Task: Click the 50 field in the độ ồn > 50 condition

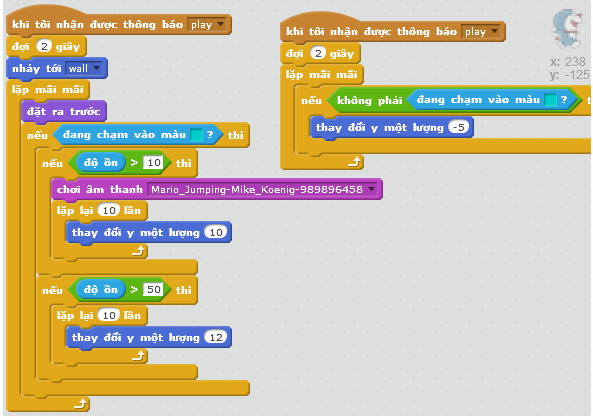Action: (154, 290)
